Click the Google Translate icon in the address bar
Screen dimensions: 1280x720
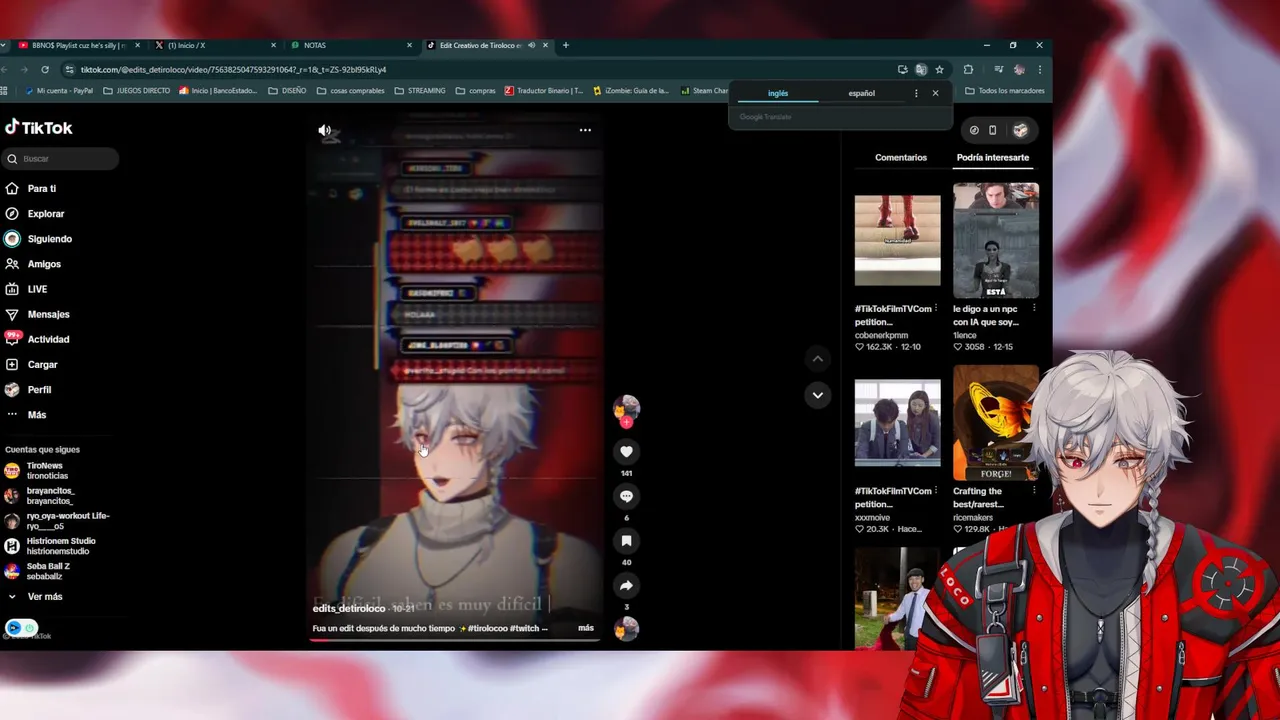(x=921, y=70)
